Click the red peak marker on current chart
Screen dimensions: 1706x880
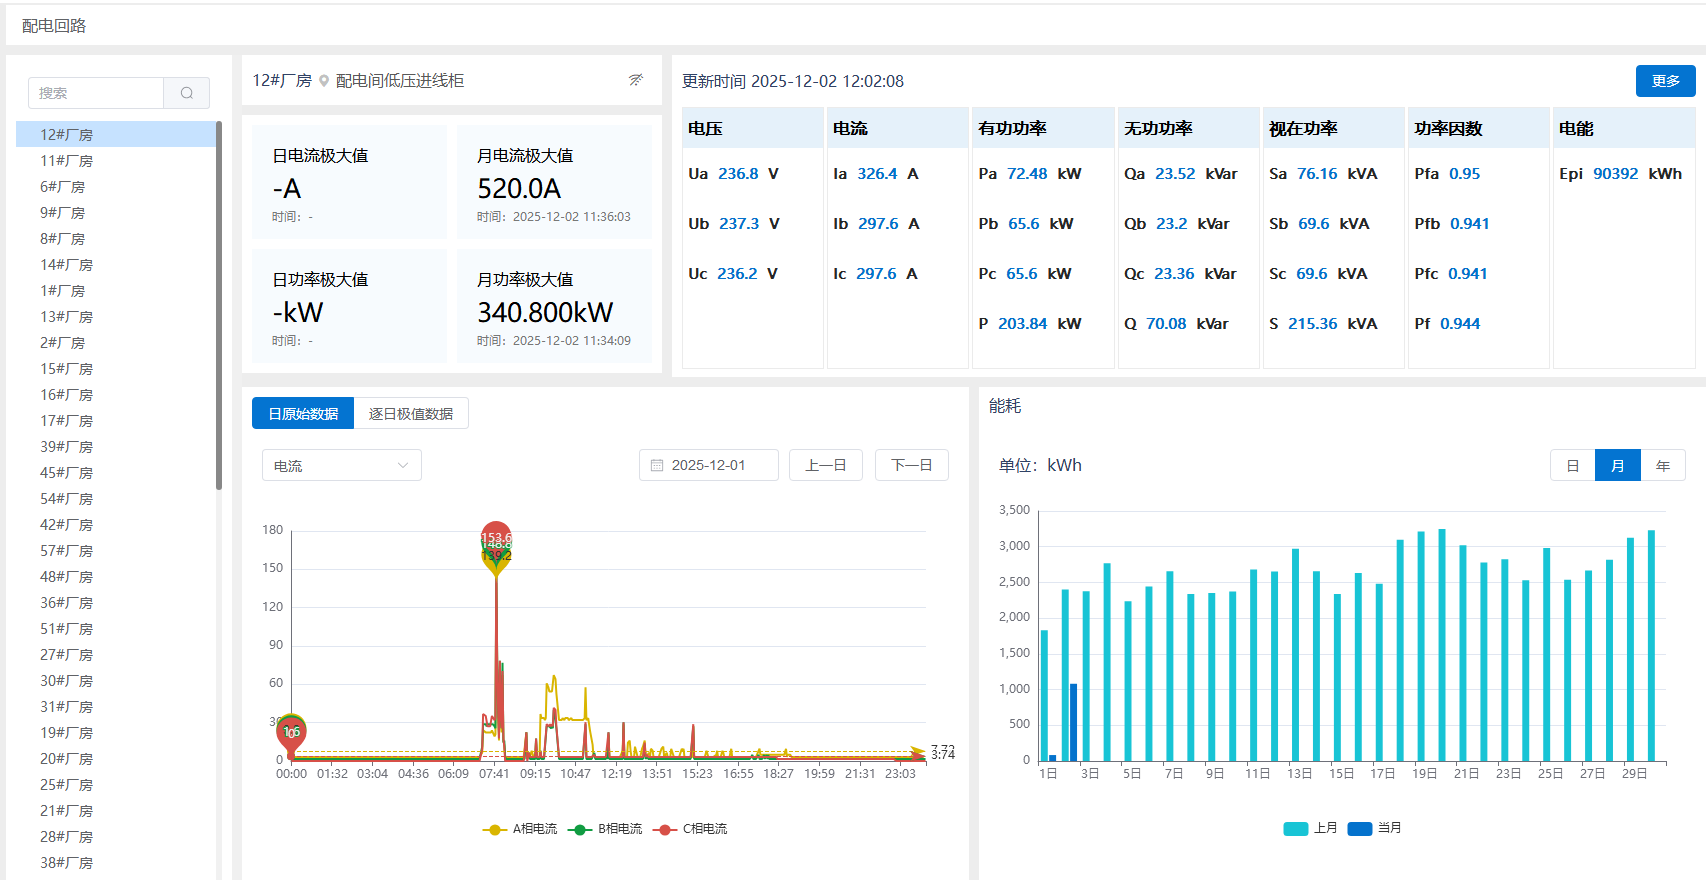coord(496,538)
